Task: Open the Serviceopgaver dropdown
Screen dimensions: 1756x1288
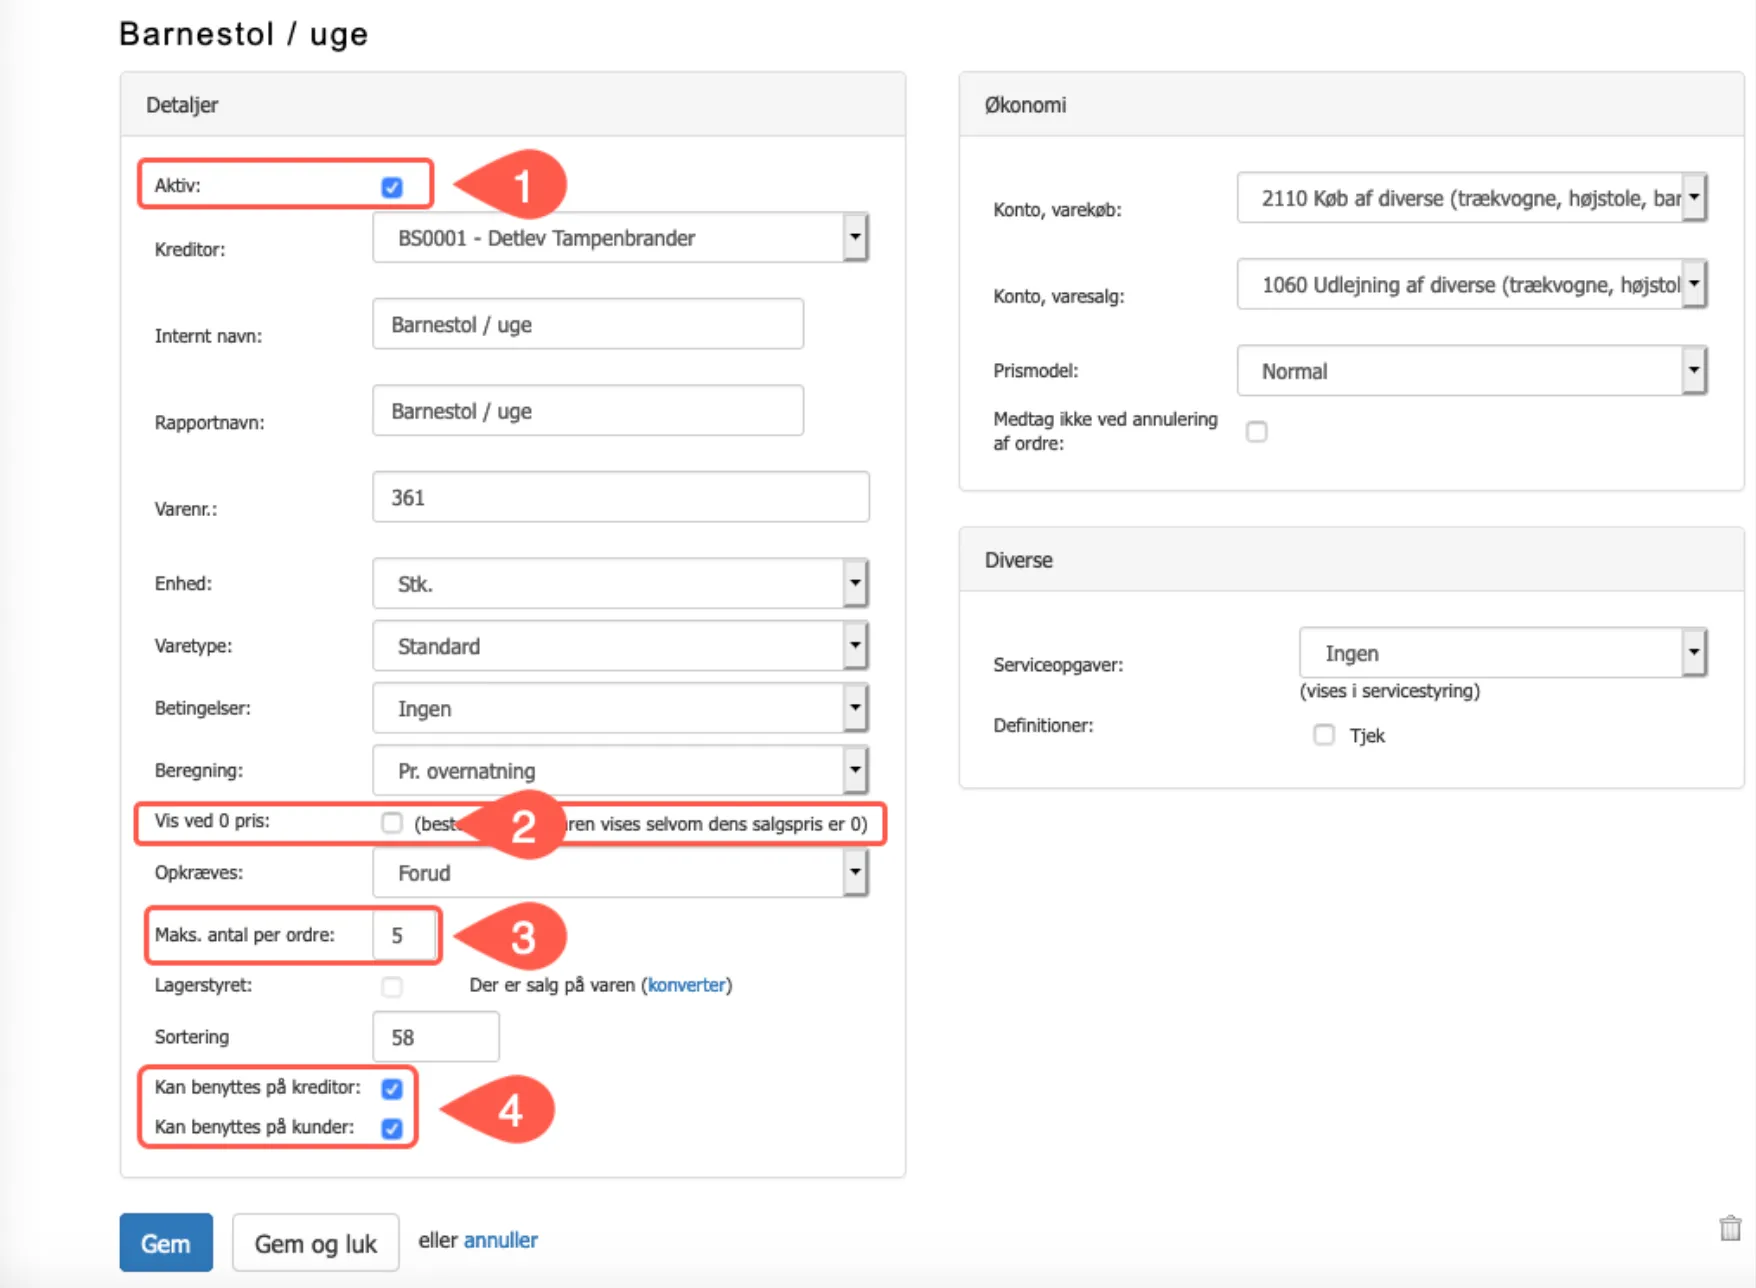Action: pos(1502,653)
